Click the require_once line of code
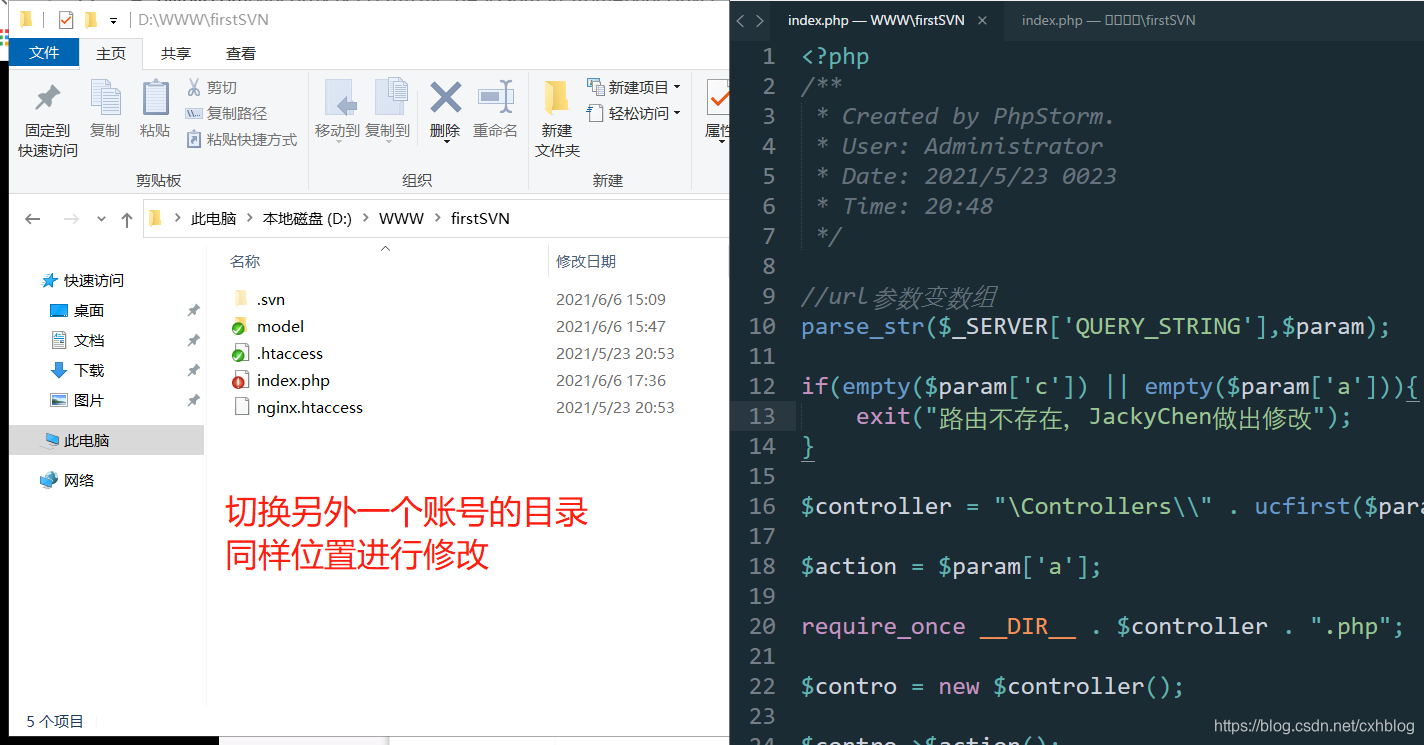The height and width of the screenshot is (745, 1424). (1103, 626)
